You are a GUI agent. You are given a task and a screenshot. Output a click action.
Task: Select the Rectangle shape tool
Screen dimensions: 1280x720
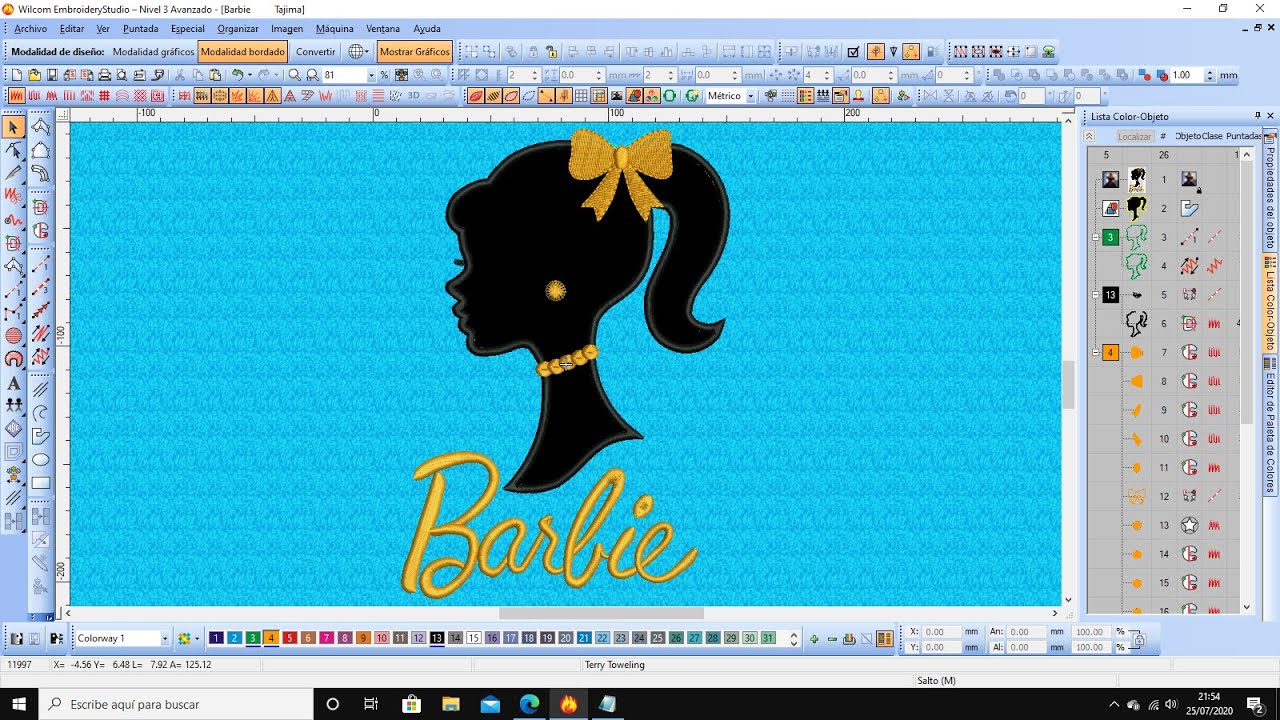pyautogui.click(x=41, y=483)
